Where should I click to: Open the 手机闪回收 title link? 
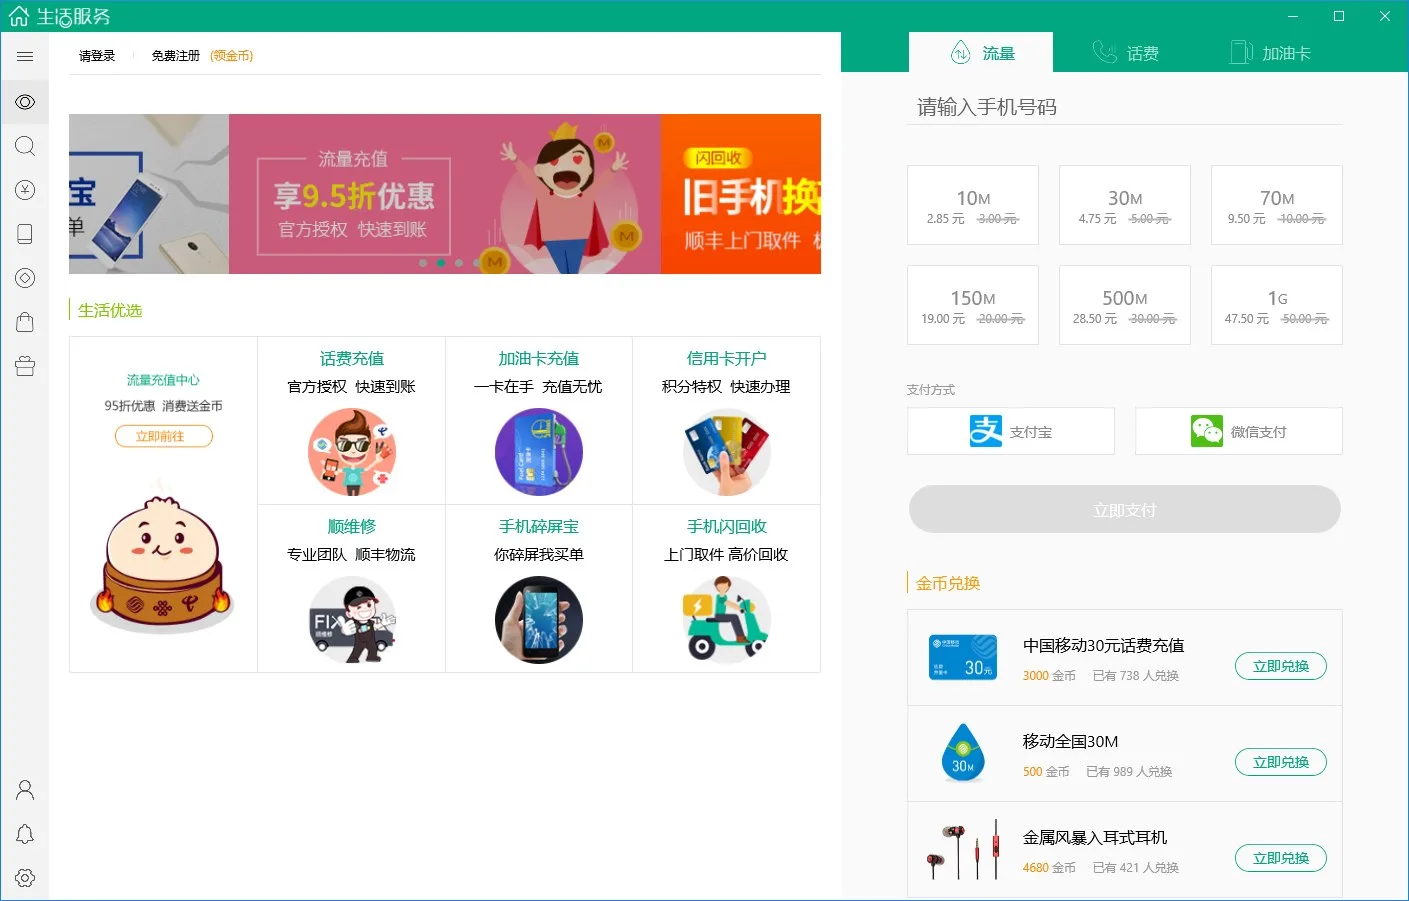click(727, 526)
